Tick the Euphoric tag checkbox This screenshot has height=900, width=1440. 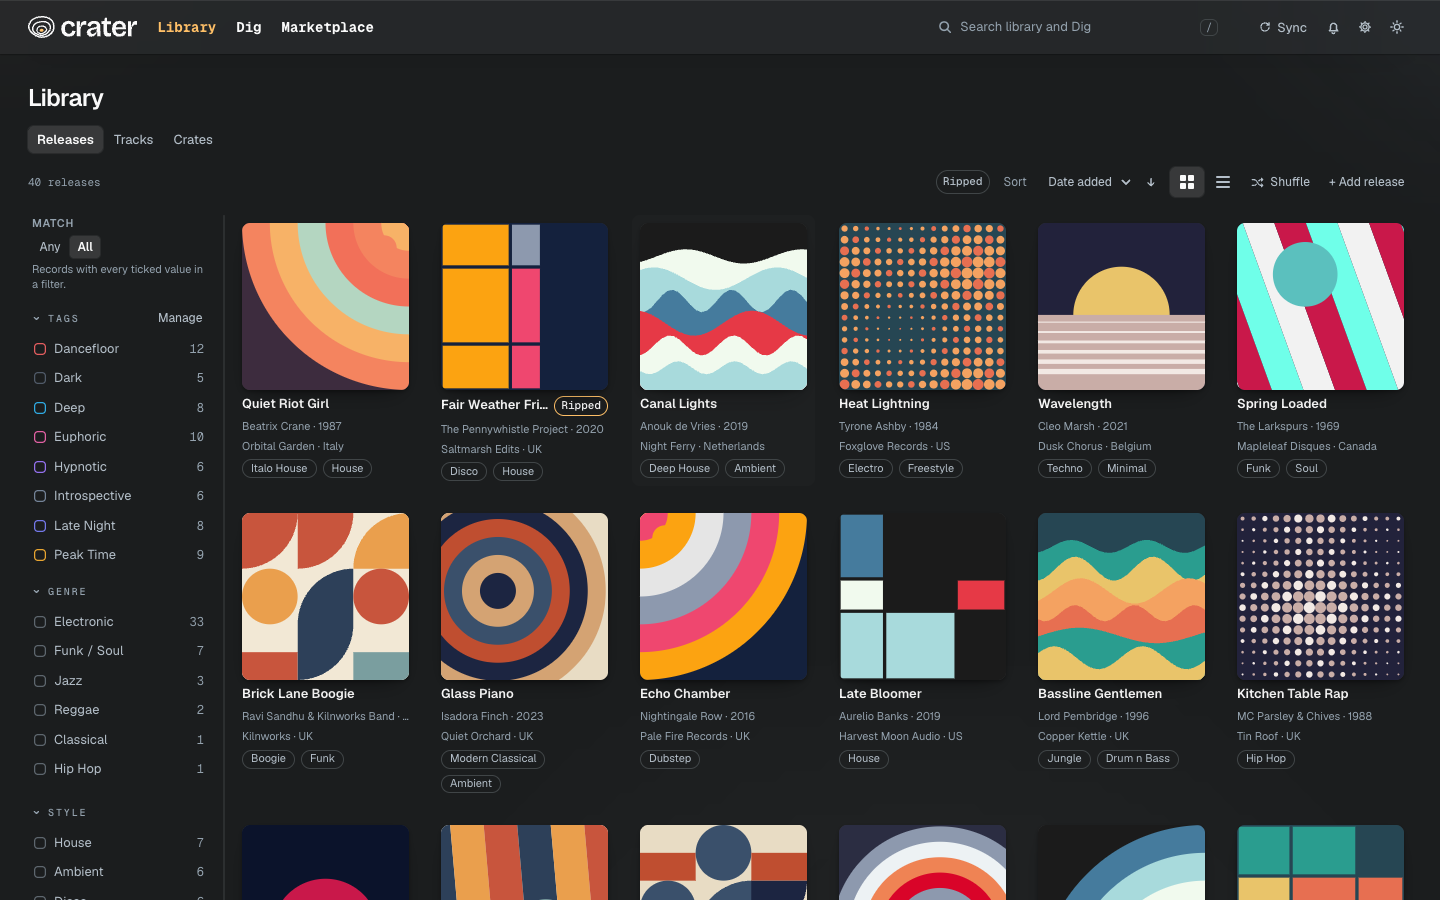40,437
